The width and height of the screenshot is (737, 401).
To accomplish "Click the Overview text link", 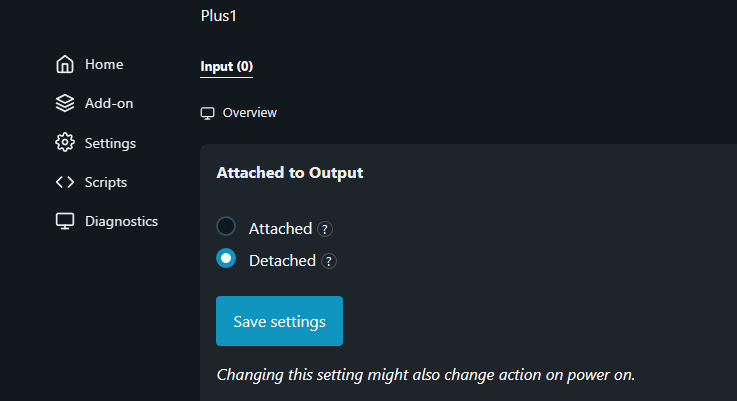I will click(x=250, y=113).
